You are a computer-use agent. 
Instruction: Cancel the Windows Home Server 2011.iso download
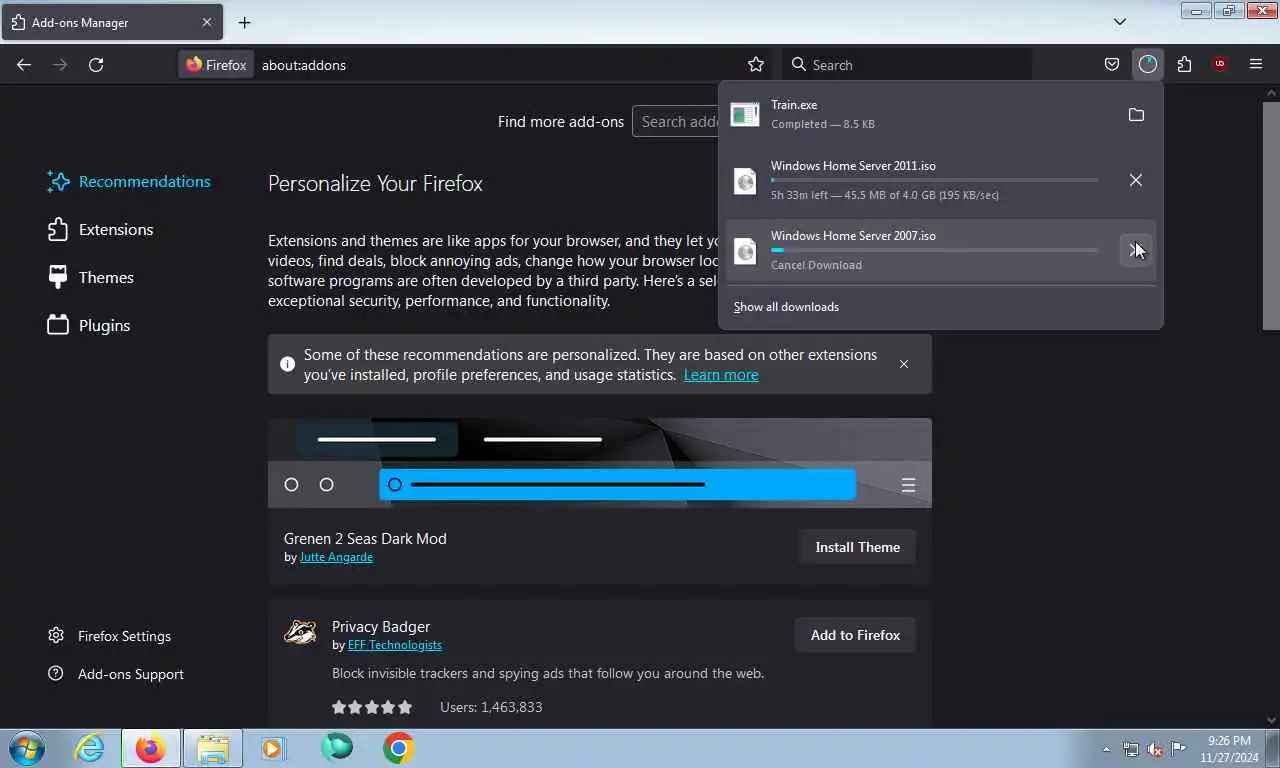tap(1136, 180)
